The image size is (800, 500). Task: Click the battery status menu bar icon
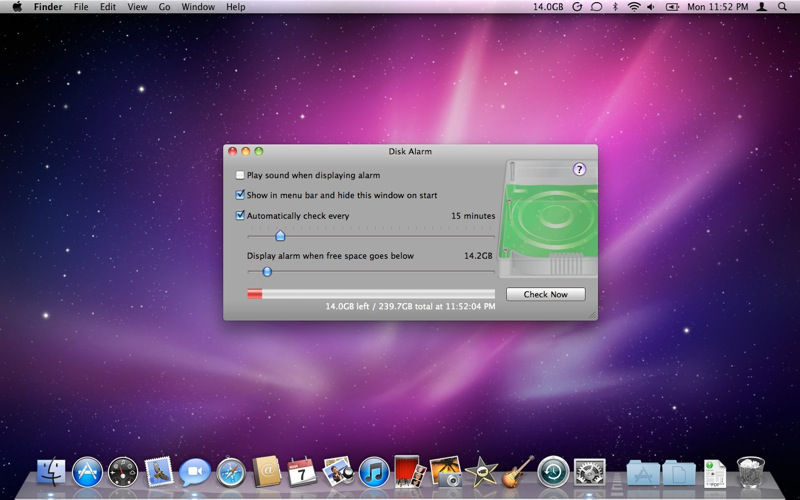[672, 7]
